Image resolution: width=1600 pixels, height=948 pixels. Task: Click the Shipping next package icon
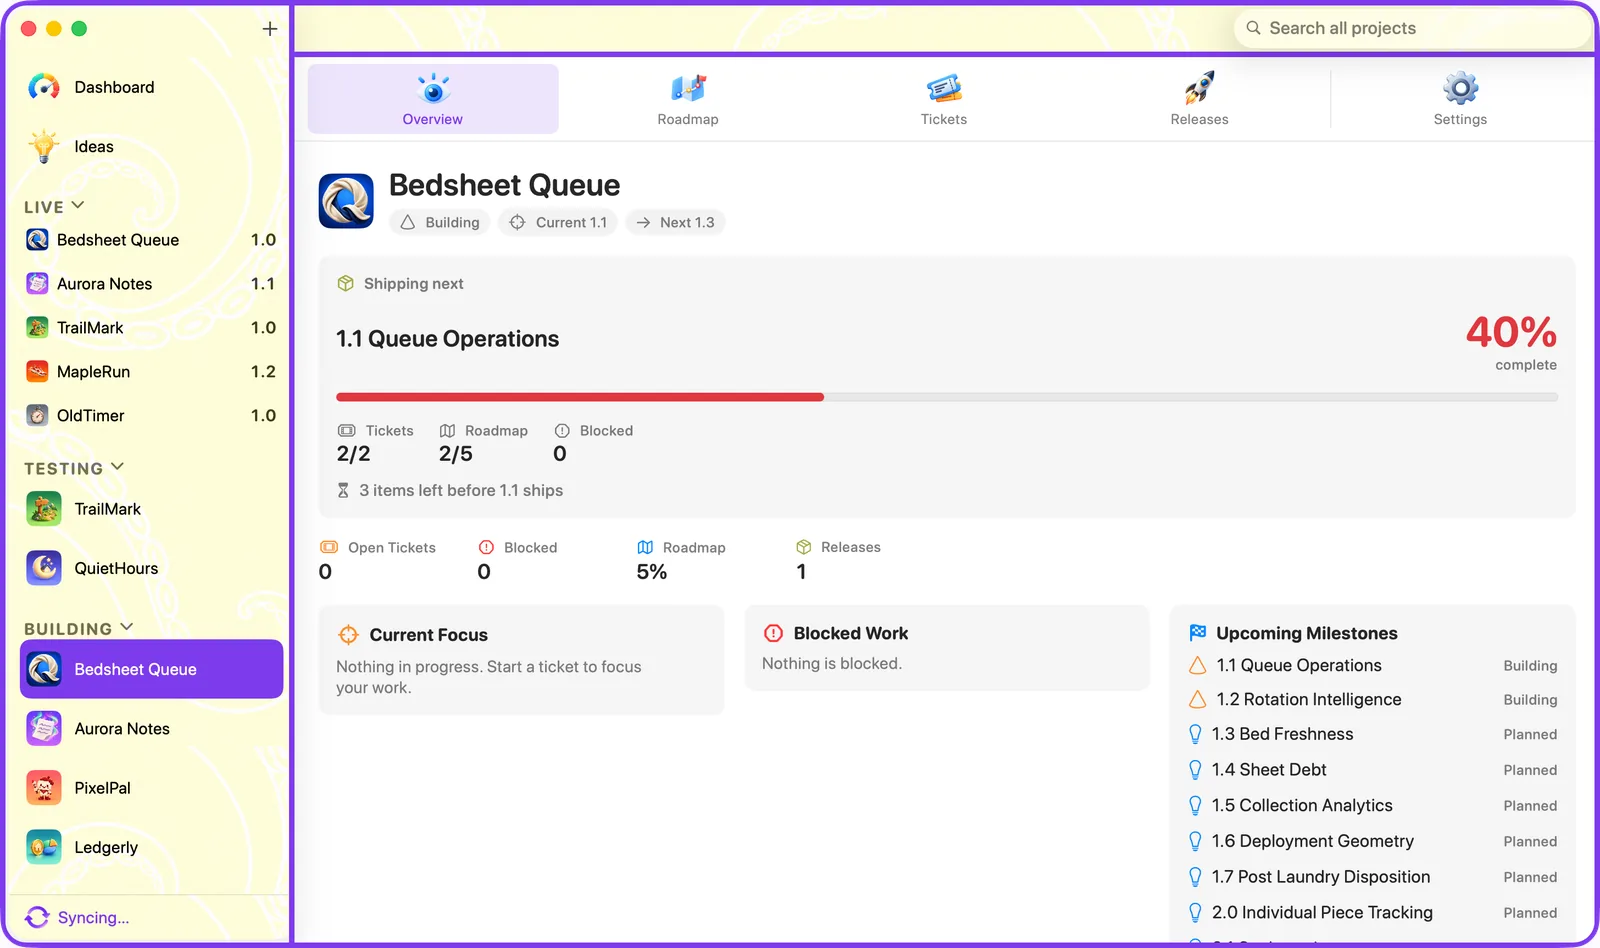coord(346,283)
